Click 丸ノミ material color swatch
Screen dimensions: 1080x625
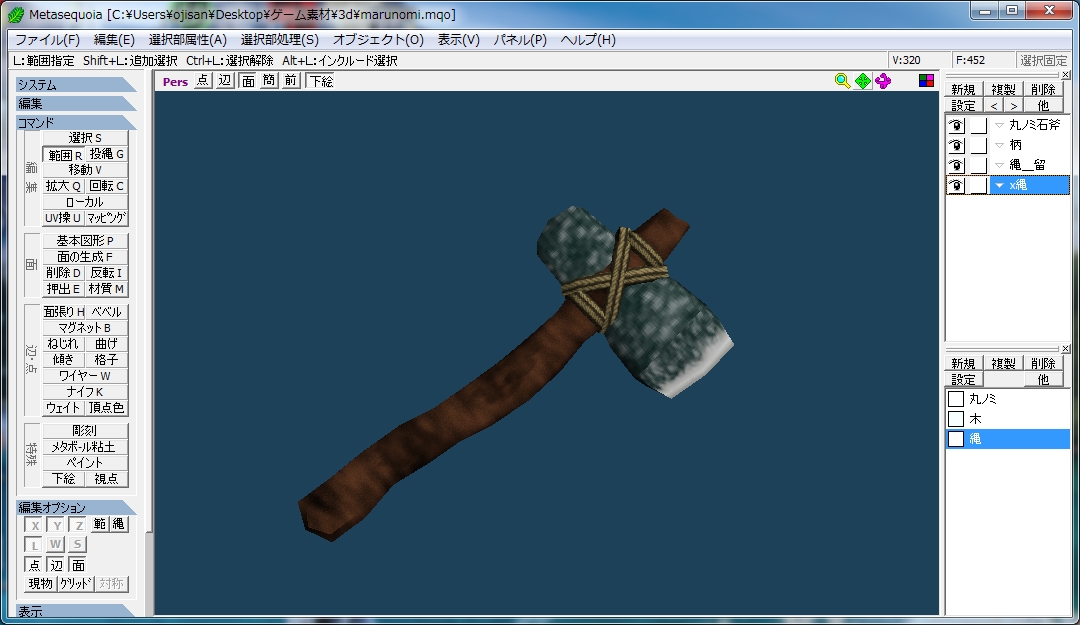click(x=956, y=399)
